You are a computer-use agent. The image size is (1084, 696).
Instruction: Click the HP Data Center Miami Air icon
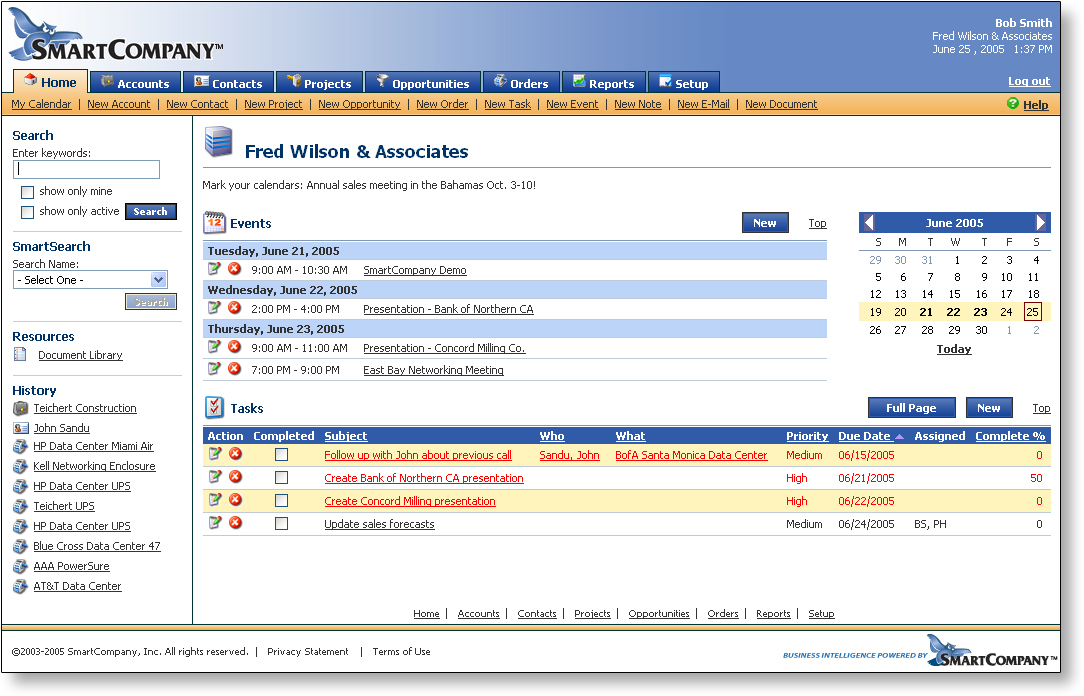click(x=21, y=446)
